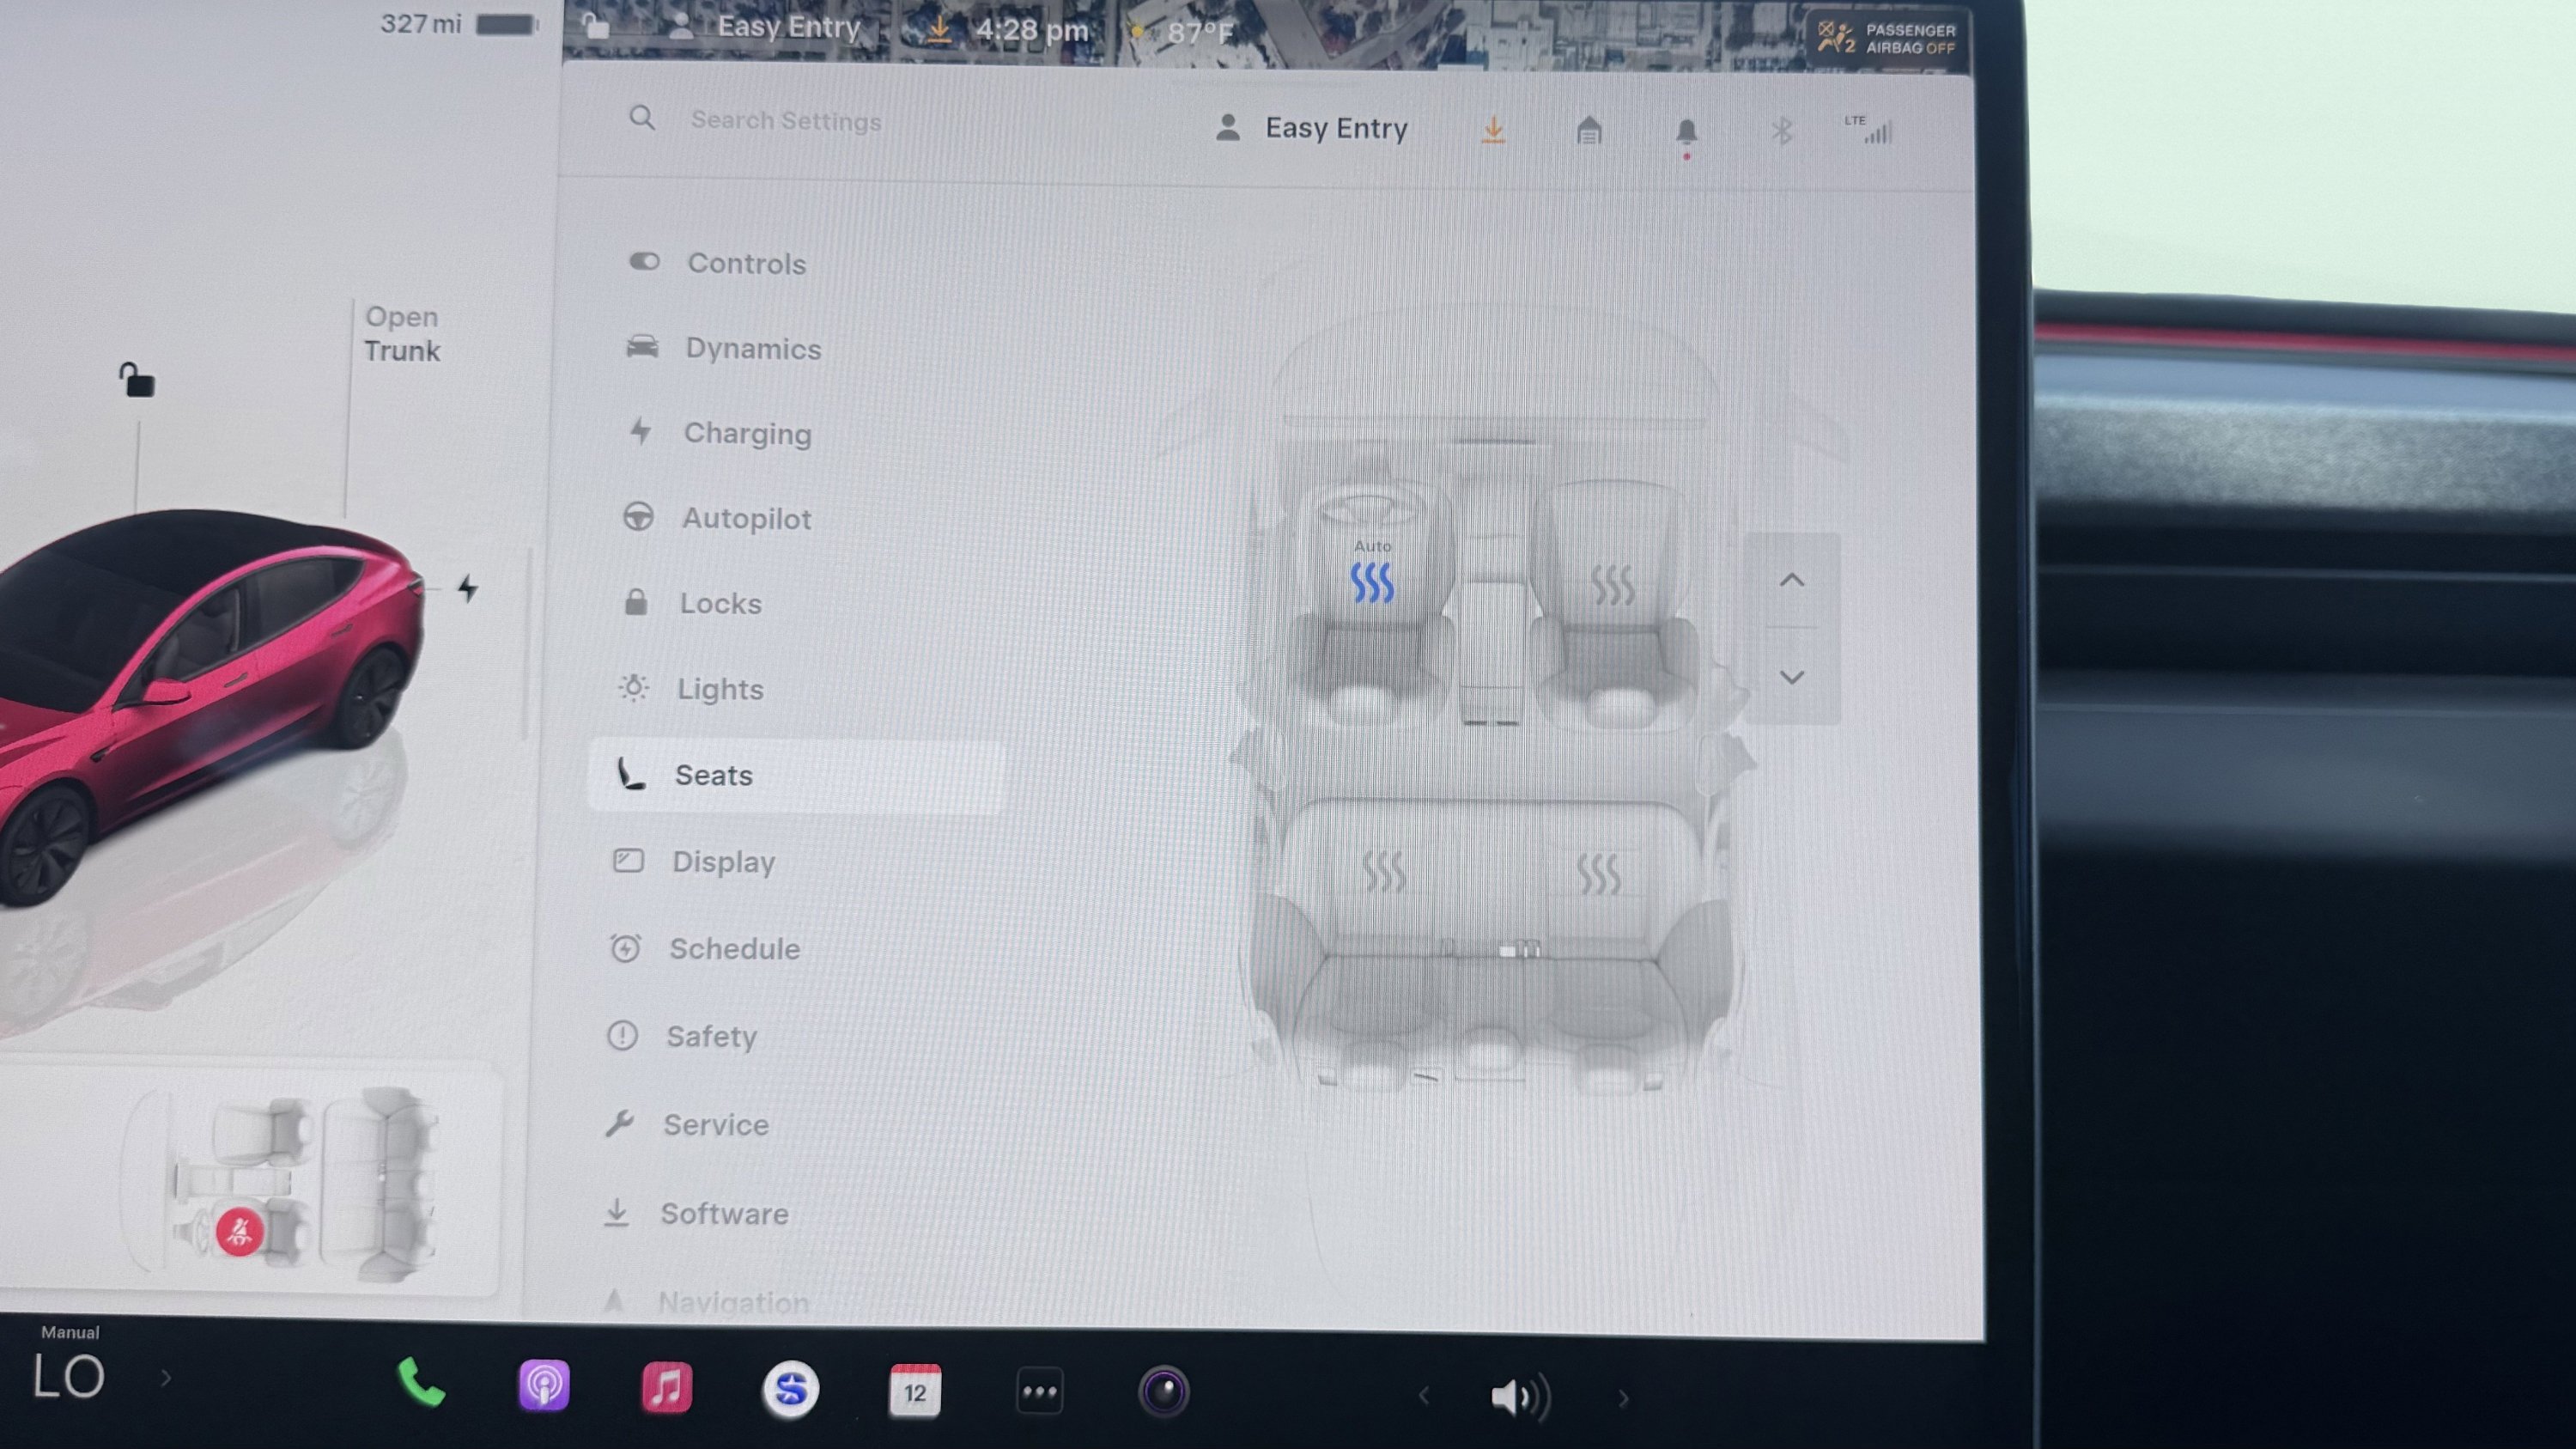Click the up chevron beside the front seats

tap(1792, 580)
